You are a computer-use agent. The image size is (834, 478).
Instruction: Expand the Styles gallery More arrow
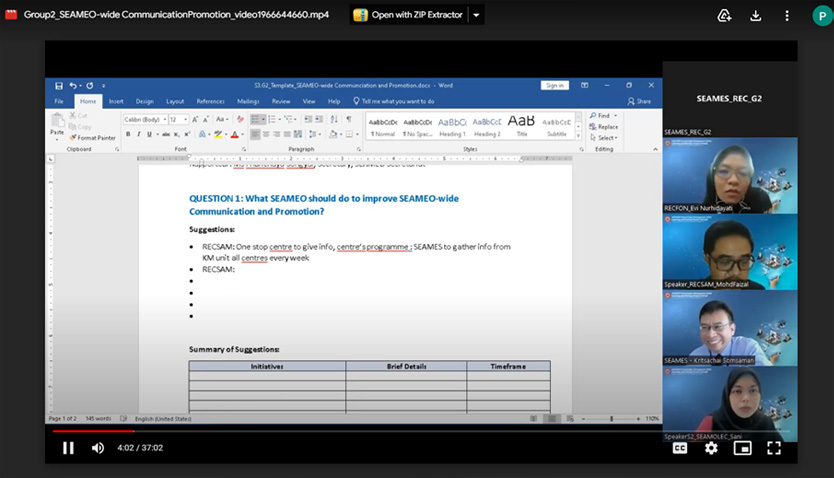(578, 136)
